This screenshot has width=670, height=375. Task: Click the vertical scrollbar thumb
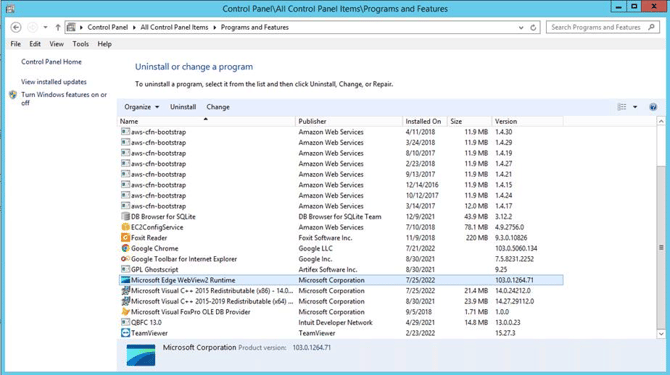(661, 246)
